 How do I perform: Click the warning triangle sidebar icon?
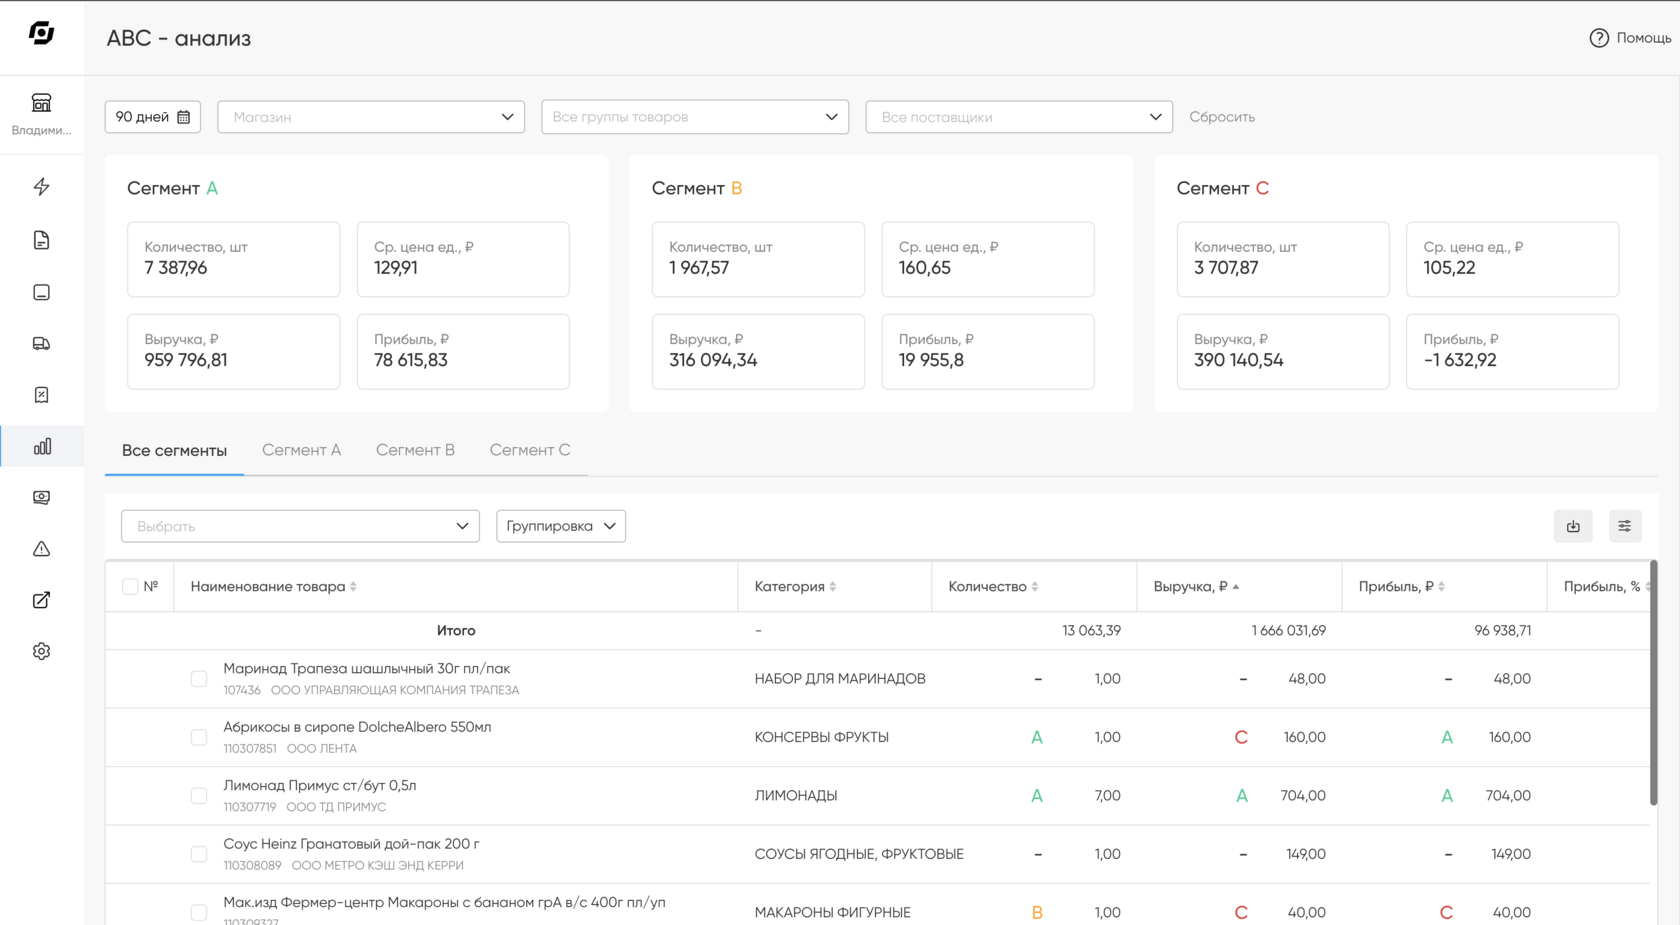[x=41, y=549]
